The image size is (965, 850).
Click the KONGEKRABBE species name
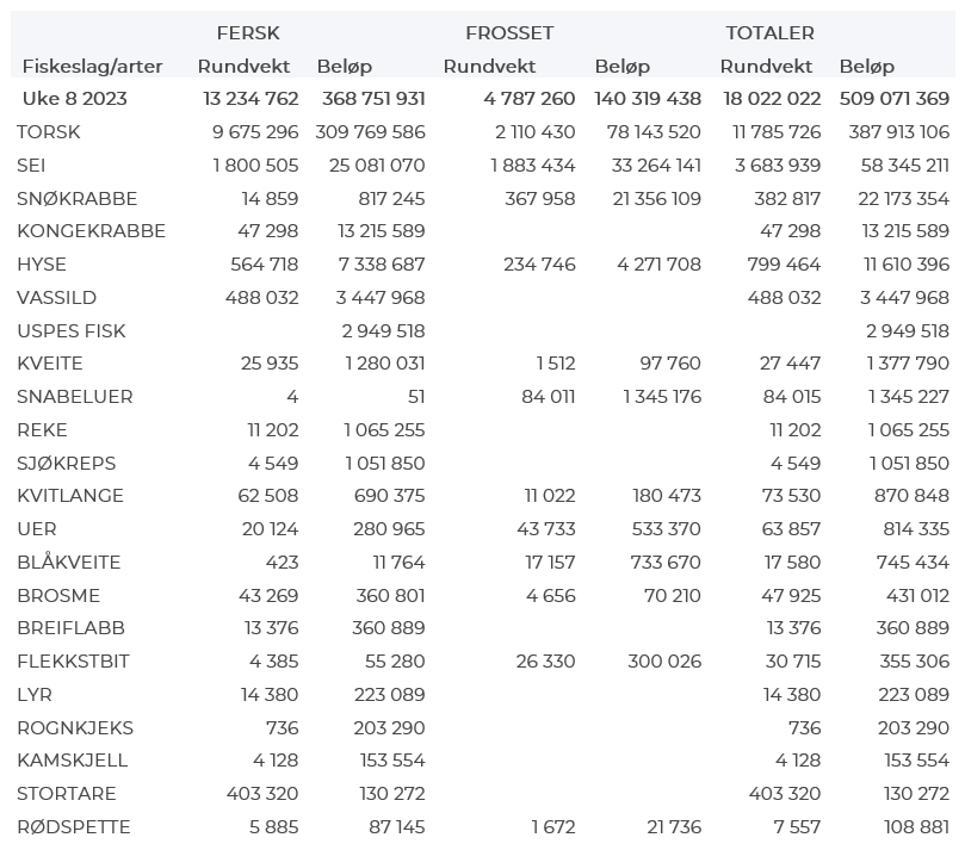[x=91, y=231]
